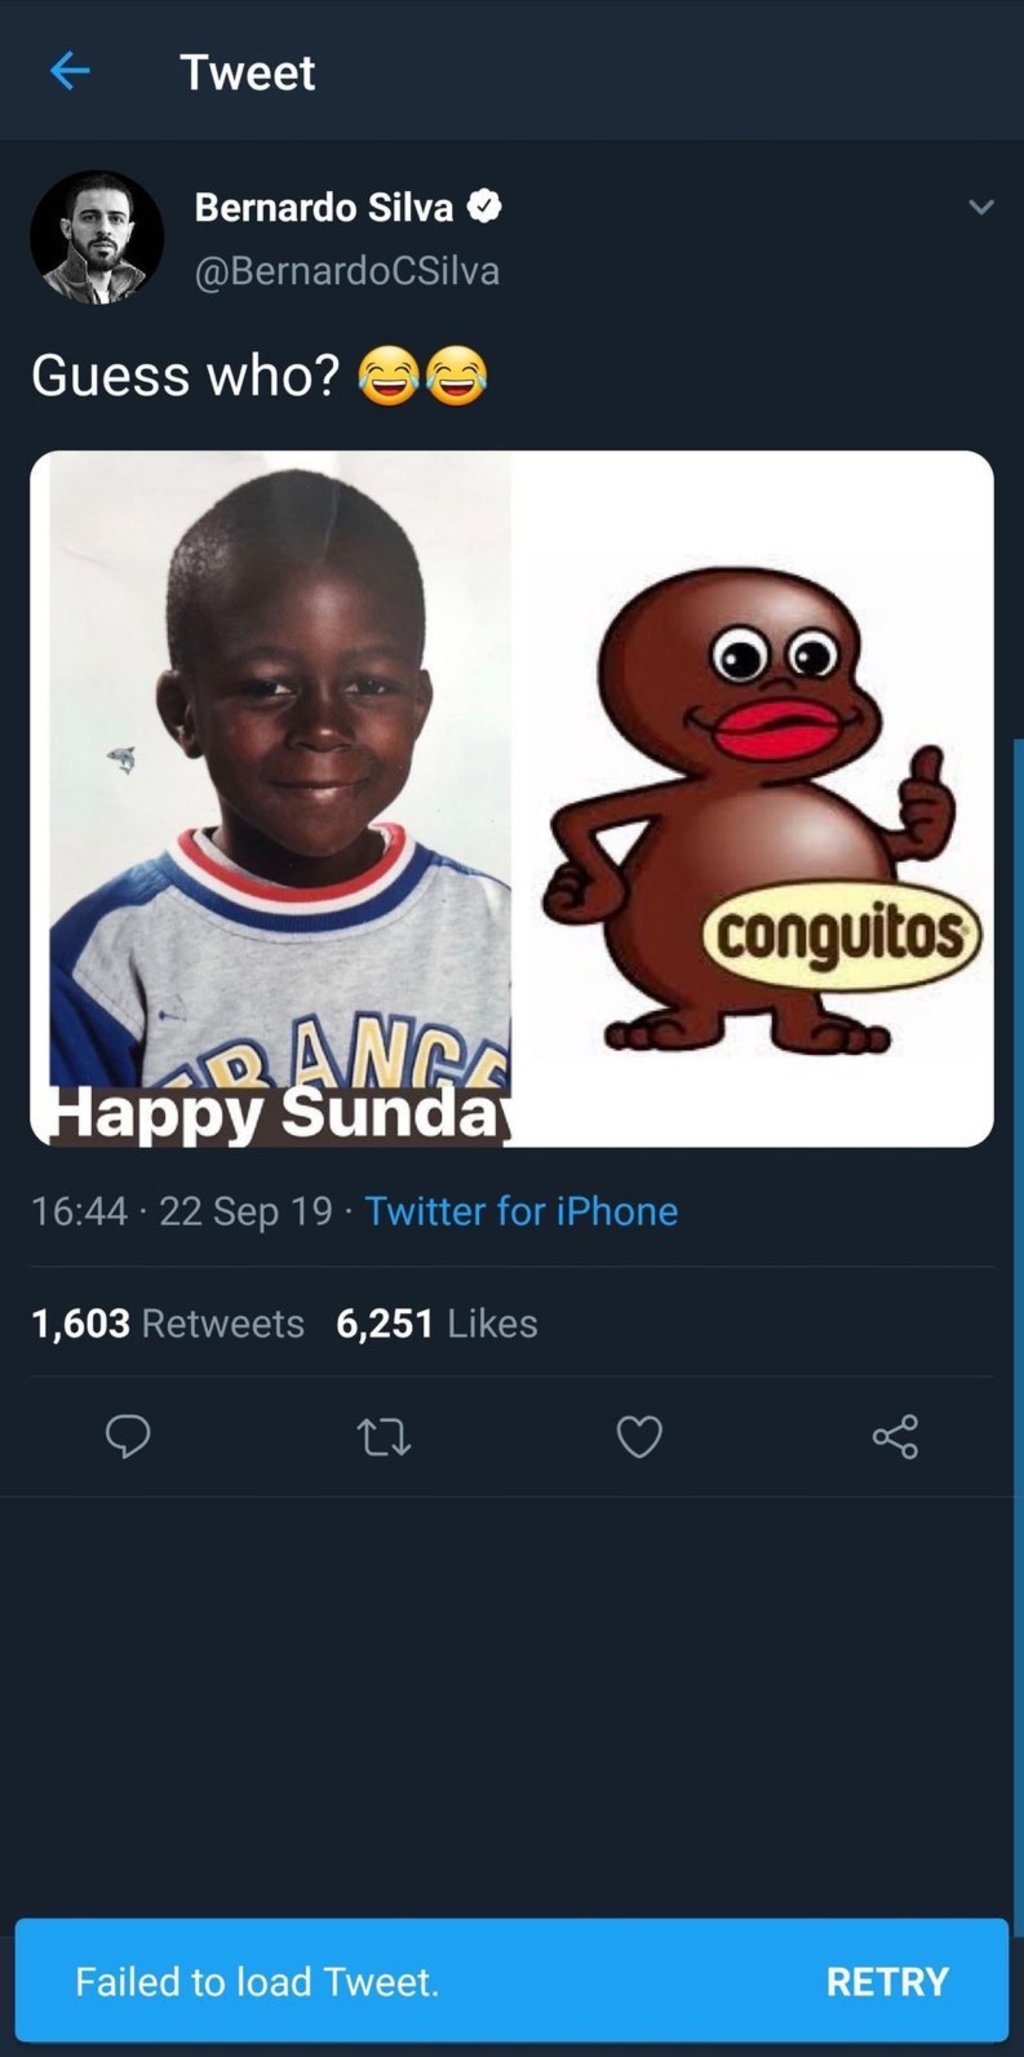Tap the Failed to load Tweet message
Screen dimensions: 1024x2057
pyautogui.click(x=258, y=1981)
